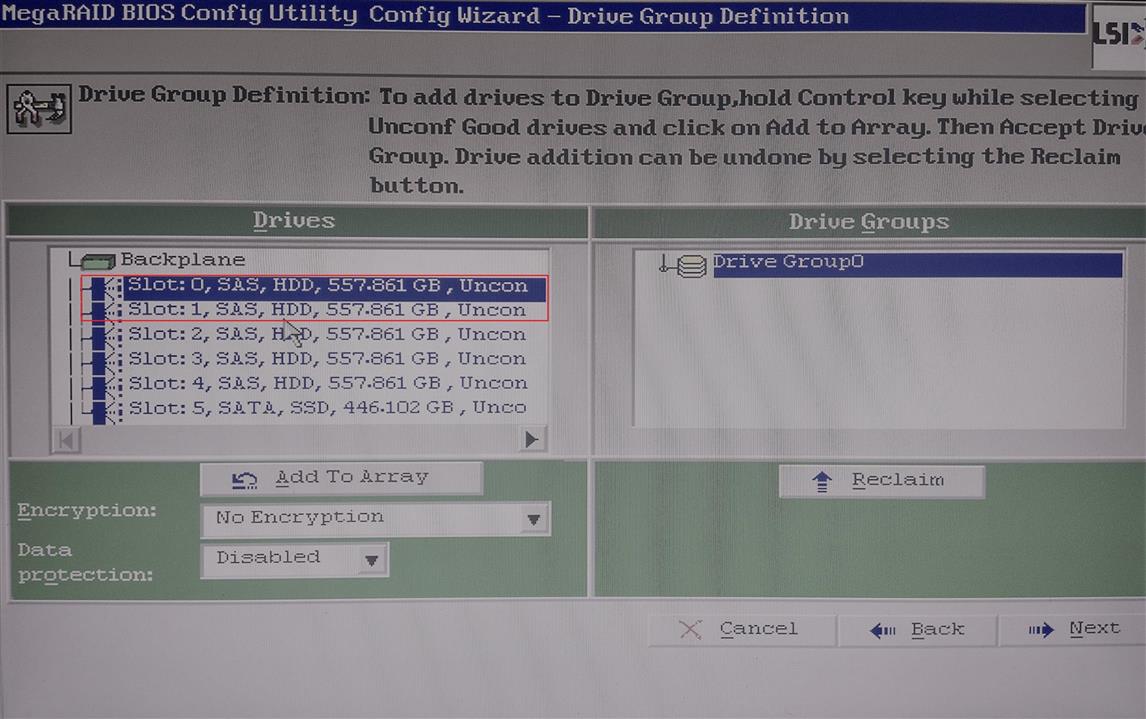Image resolution: width=1146 pixels, height=719 pixels.
Task: Click the Cancel button
Action: (x=741, y=629)
